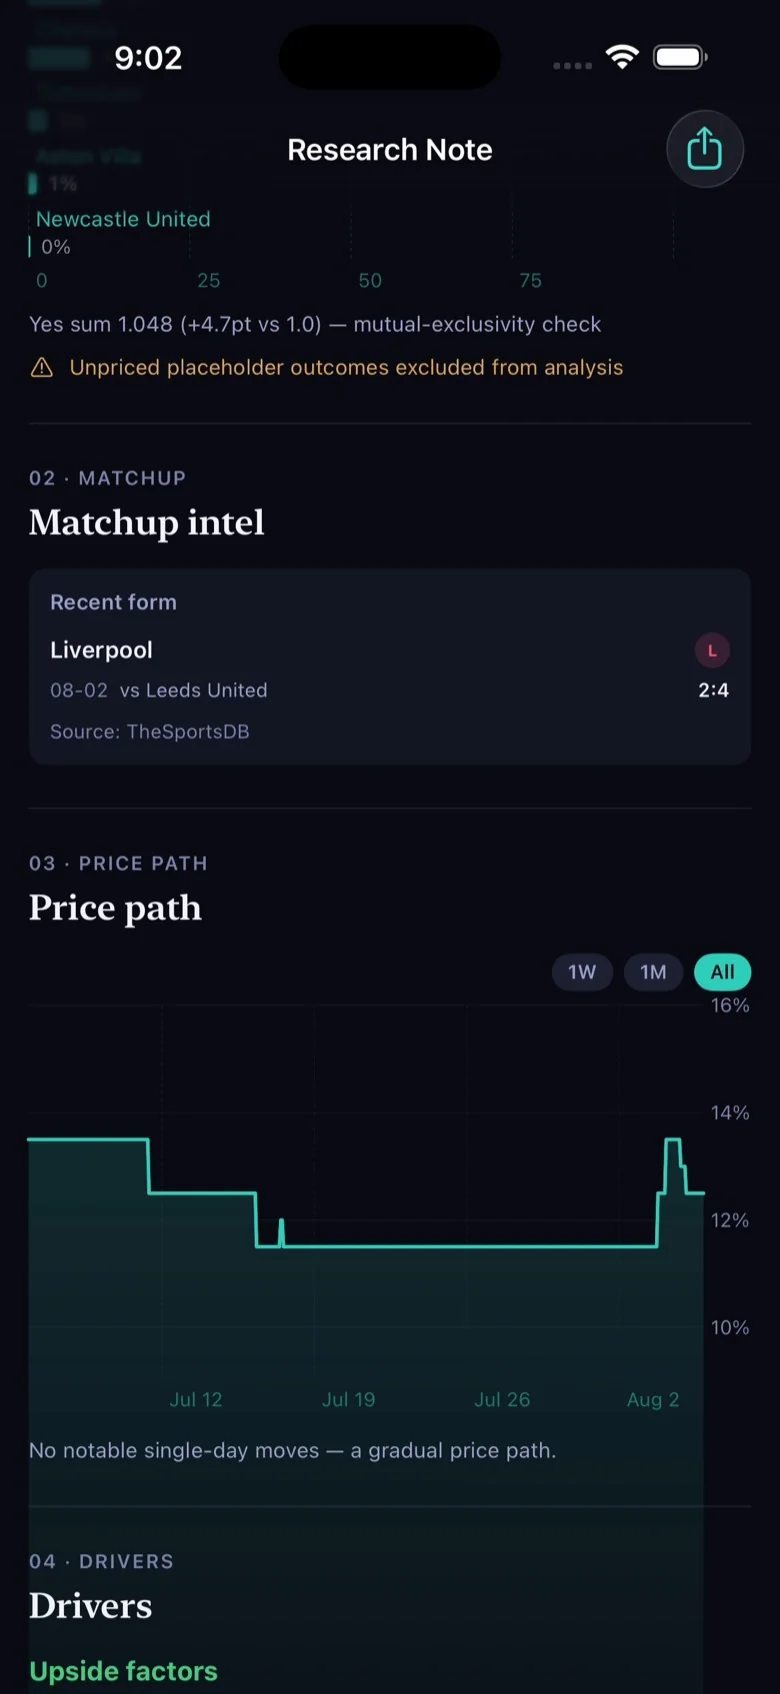
Task: Tap the Price path heading
Action: pos(115,908)
